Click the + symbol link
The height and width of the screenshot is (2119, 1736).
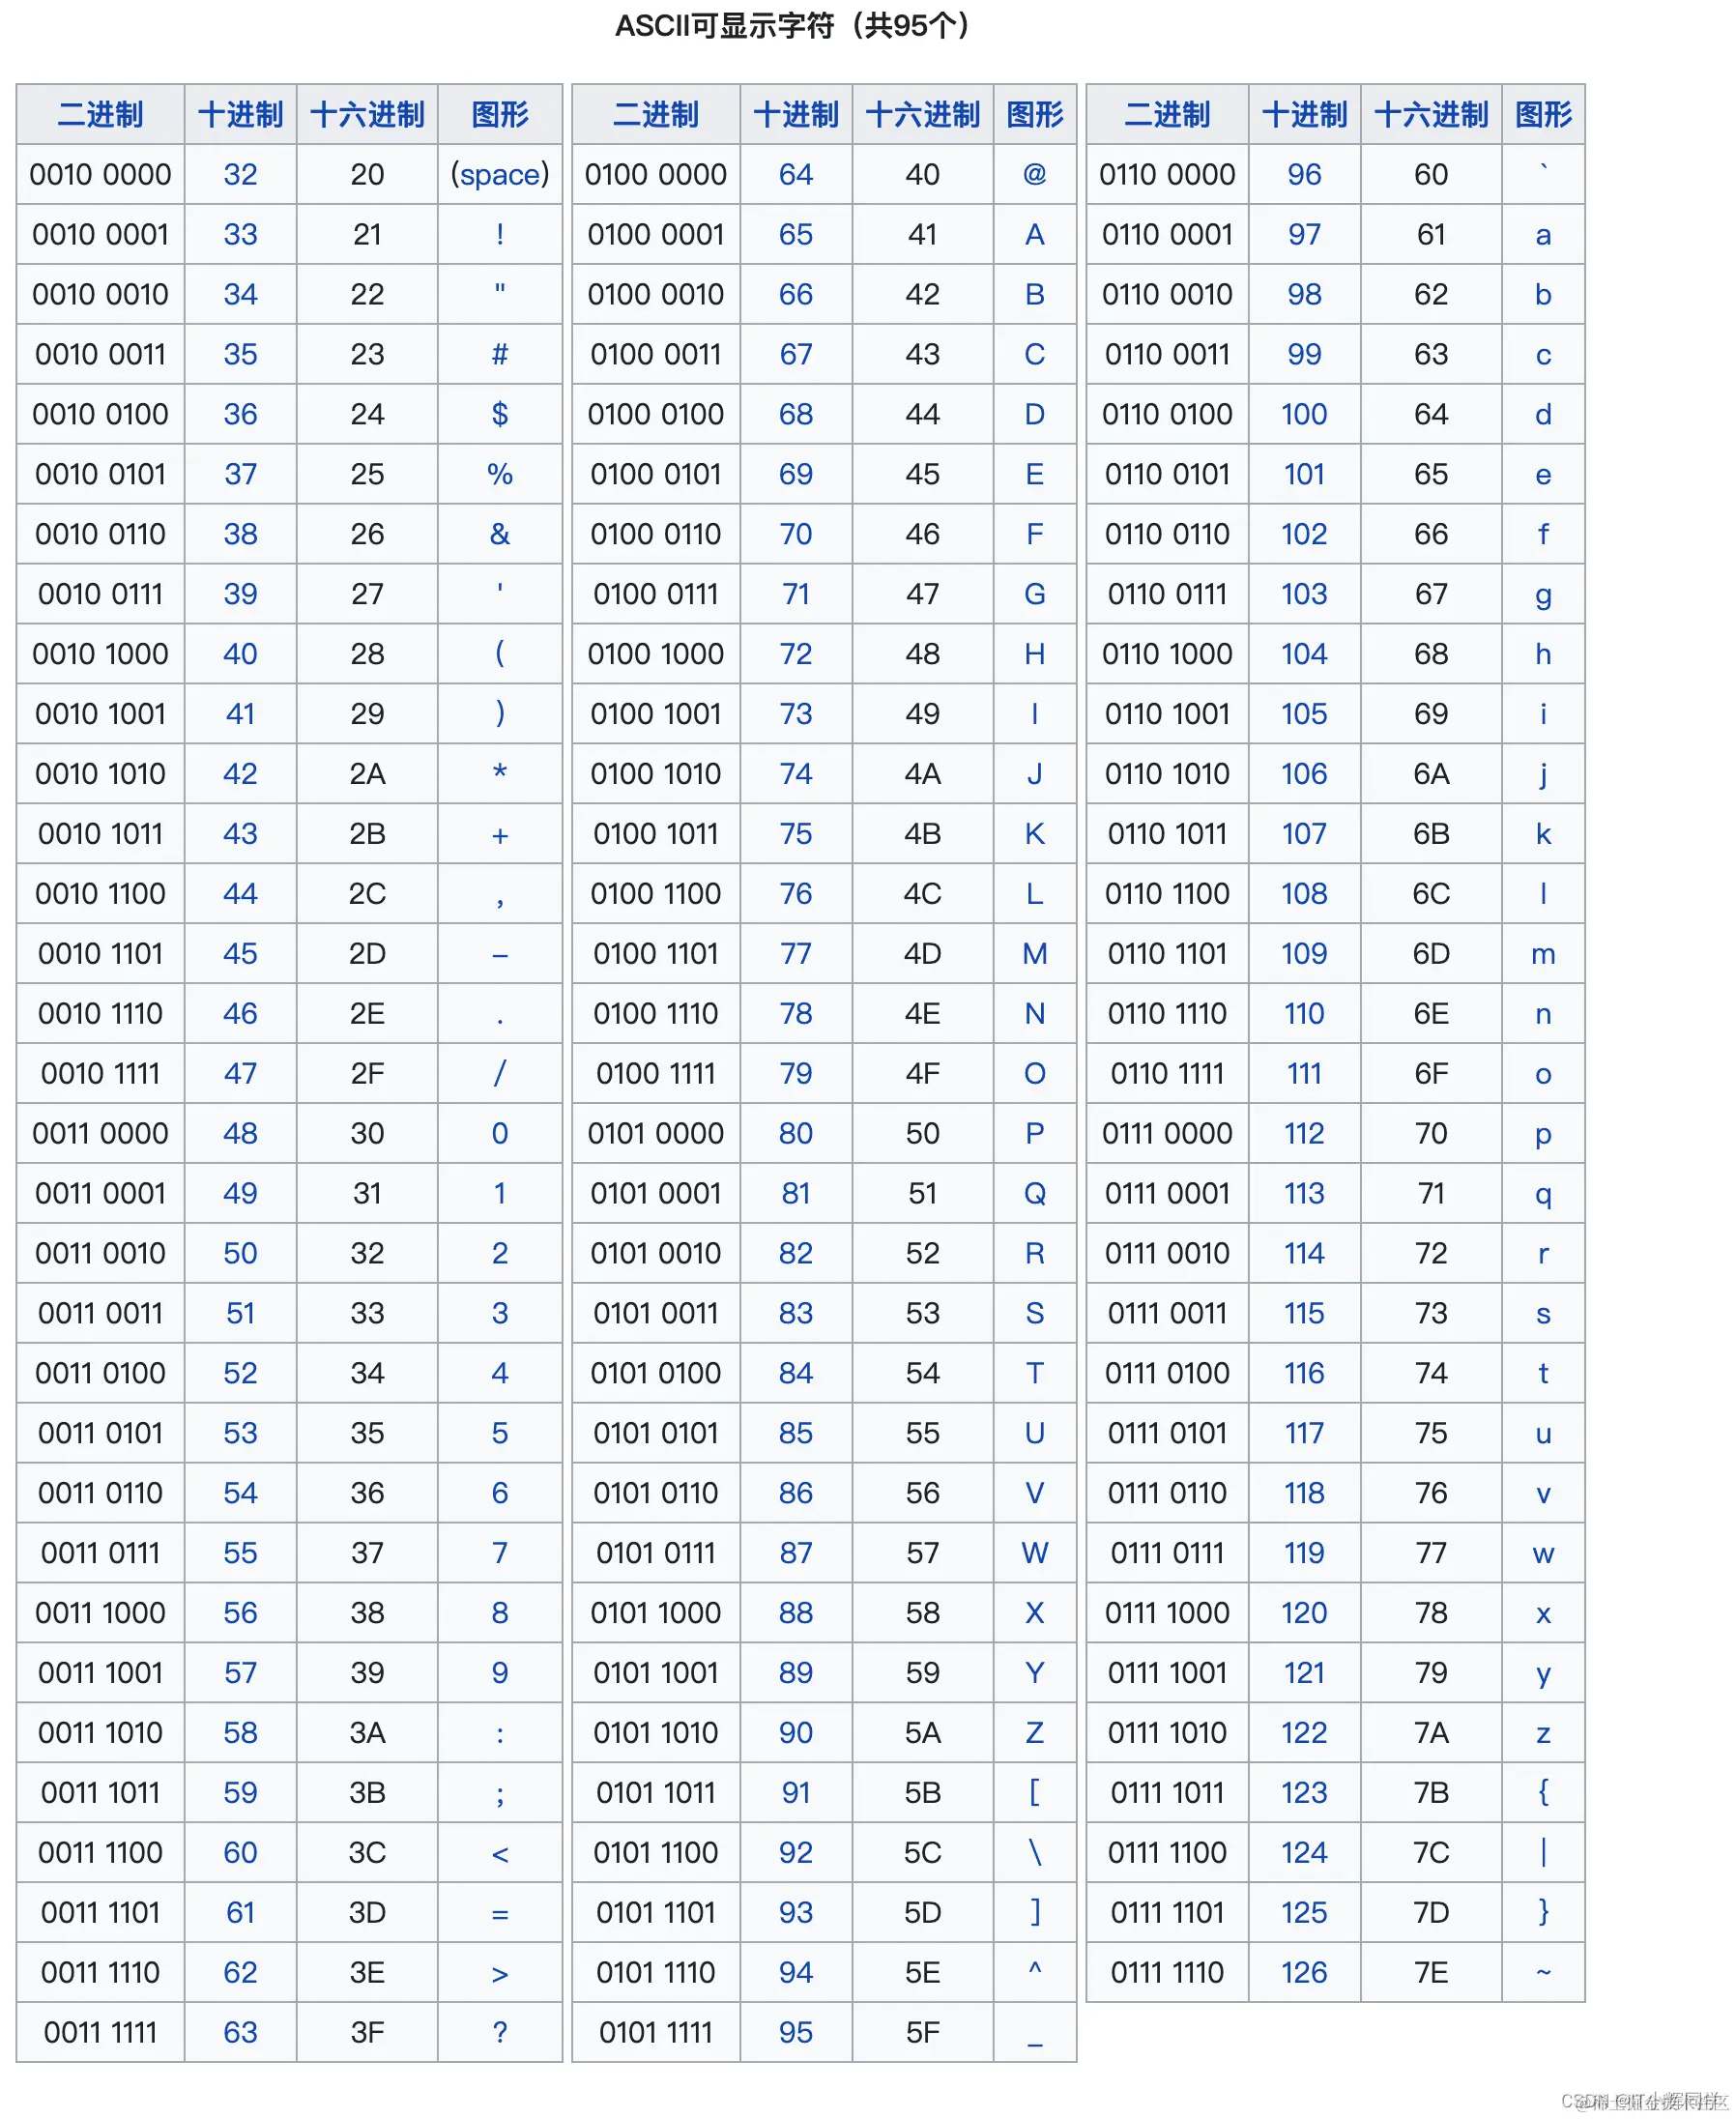click(500, 836)
